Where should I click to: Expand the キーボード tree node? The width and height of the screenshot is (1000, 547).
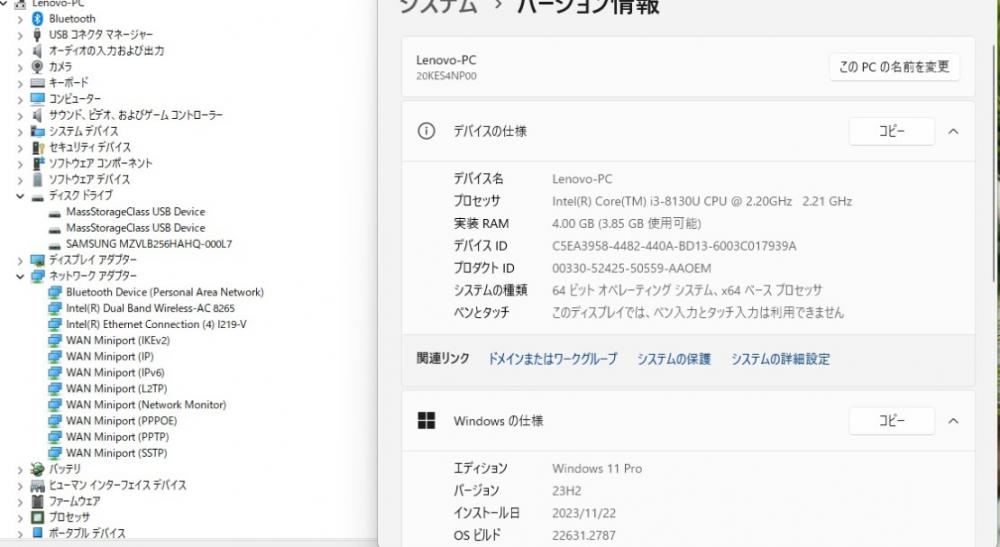(20, 83)
